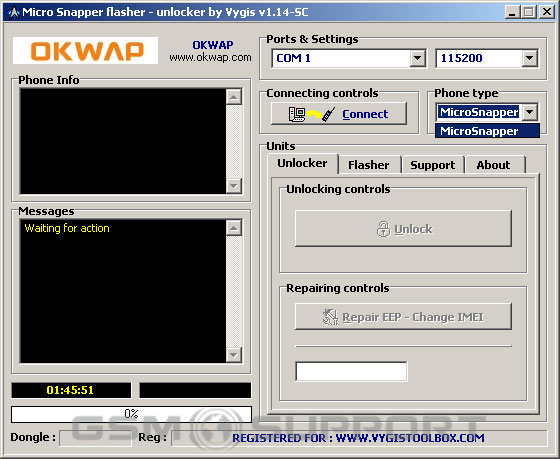560x459 pixels.
Task: Minimize the Micro Snapper window
Action: point(512,13)
